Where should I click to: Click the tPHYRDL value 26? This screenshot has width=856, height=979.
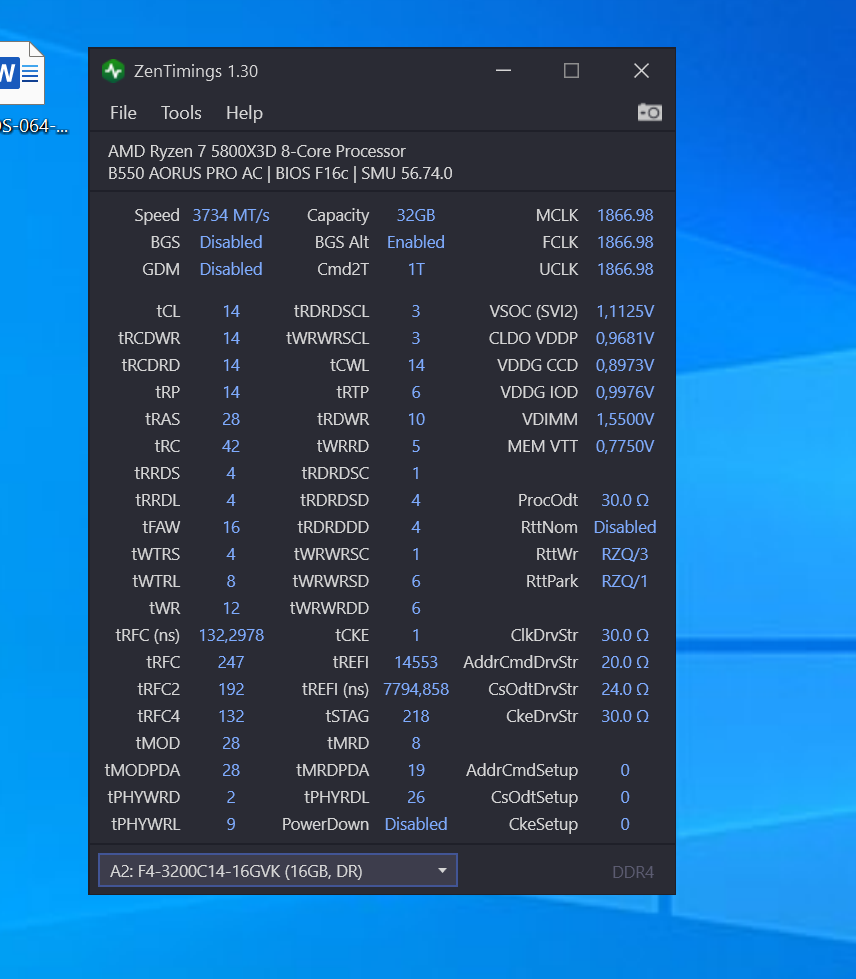(x=416, y=797)
